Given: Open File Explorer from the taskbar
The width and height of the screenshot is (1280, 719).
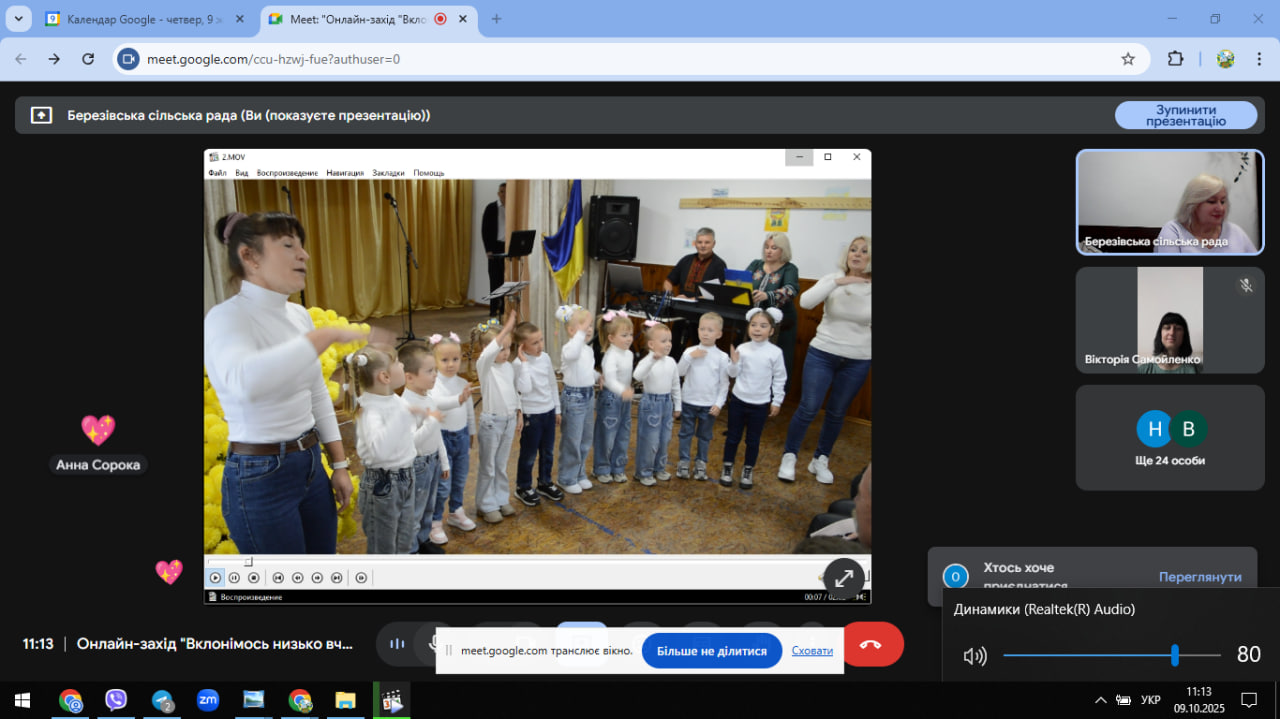Looking at the screenshot, I should pyautogui.click(x=345, y=700).
